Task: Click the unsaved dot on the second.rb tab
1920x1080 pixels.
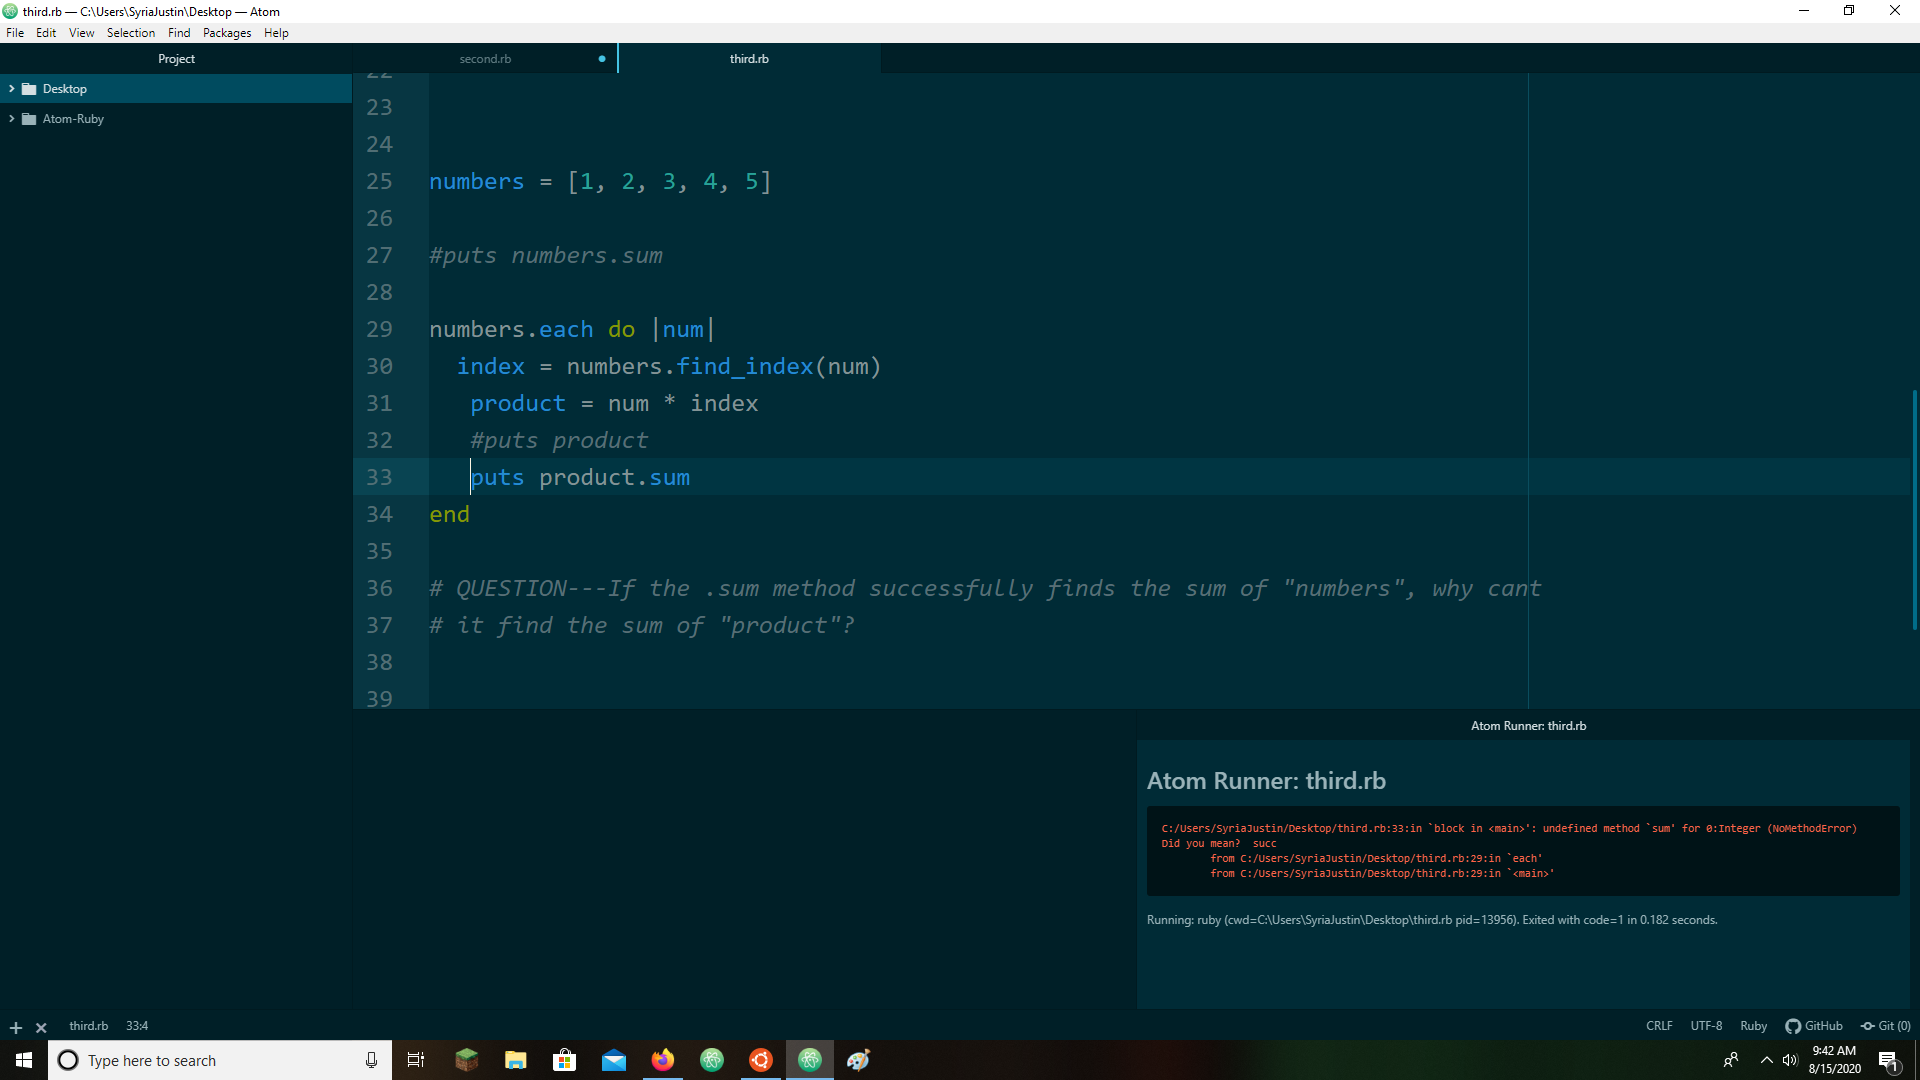Action: click(x=602, y=59)
